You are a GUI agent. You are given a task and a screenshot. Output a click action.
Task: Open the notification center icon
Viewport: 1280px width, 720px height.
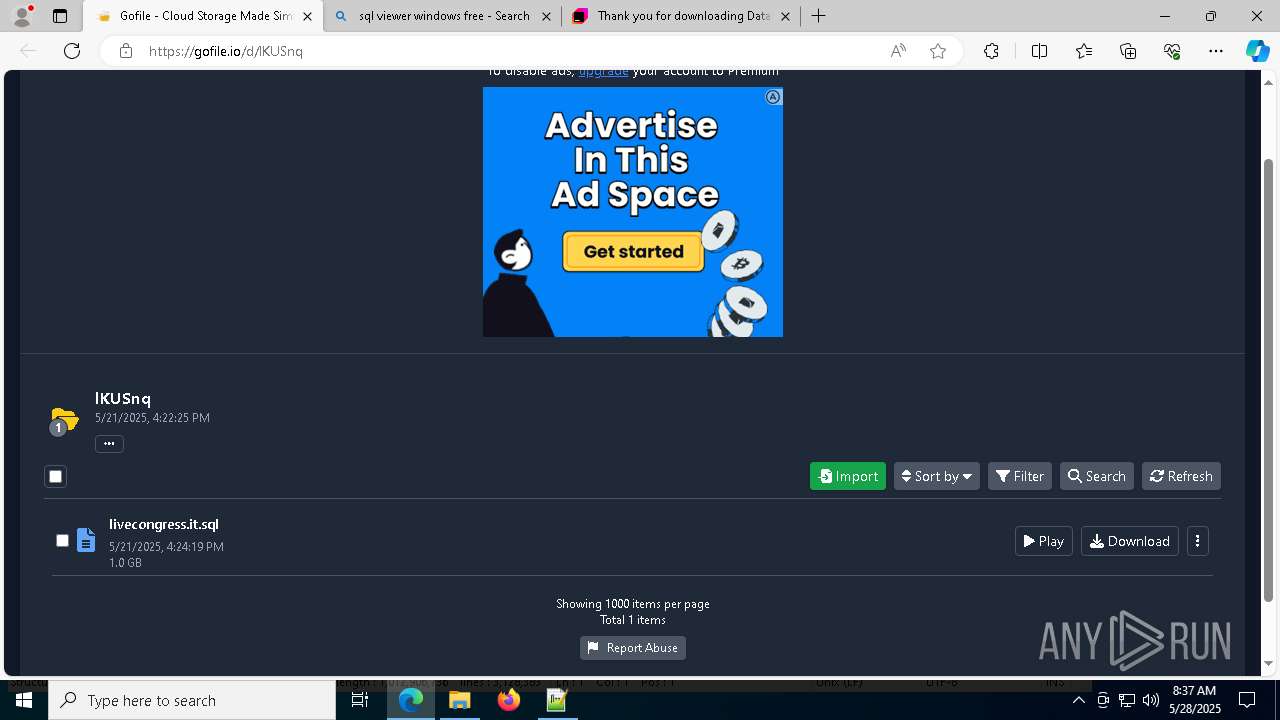pyautogui.click(x=1247, y=700)
